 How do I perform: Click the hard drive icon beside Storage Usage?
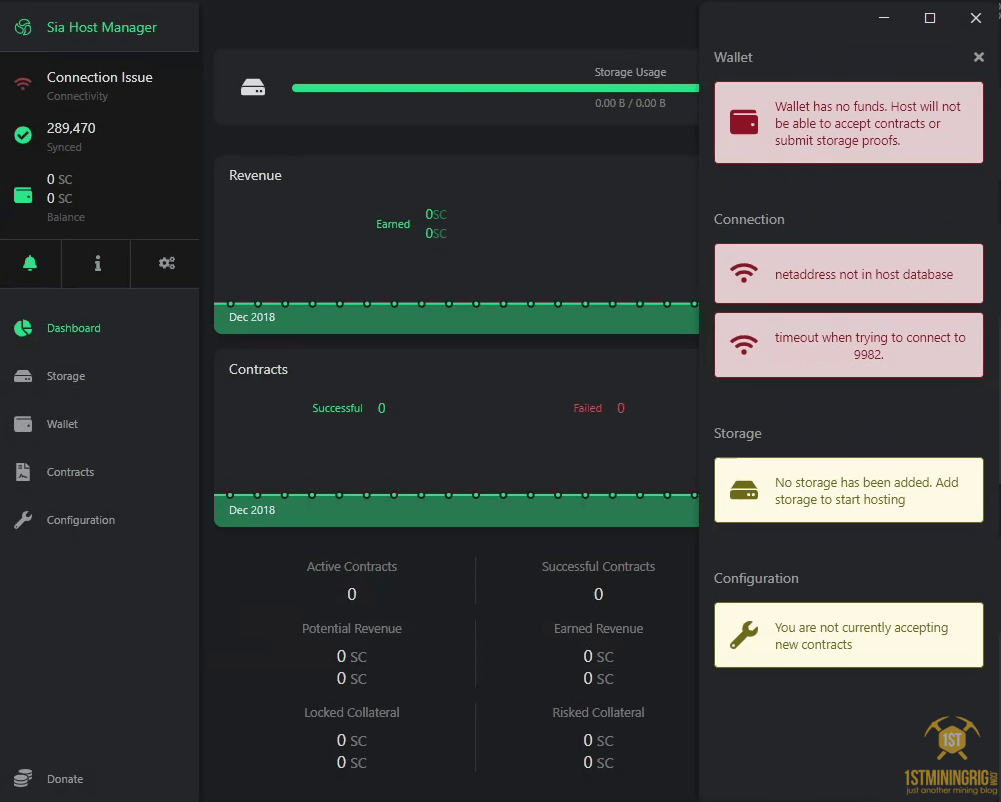point(253,87)
